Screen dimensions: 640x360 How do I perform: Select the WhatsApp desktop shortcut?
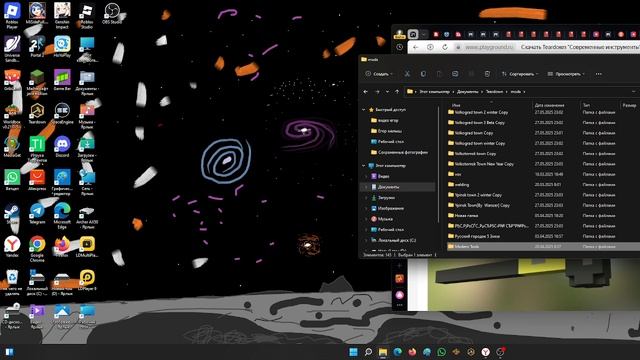point(12,180)
